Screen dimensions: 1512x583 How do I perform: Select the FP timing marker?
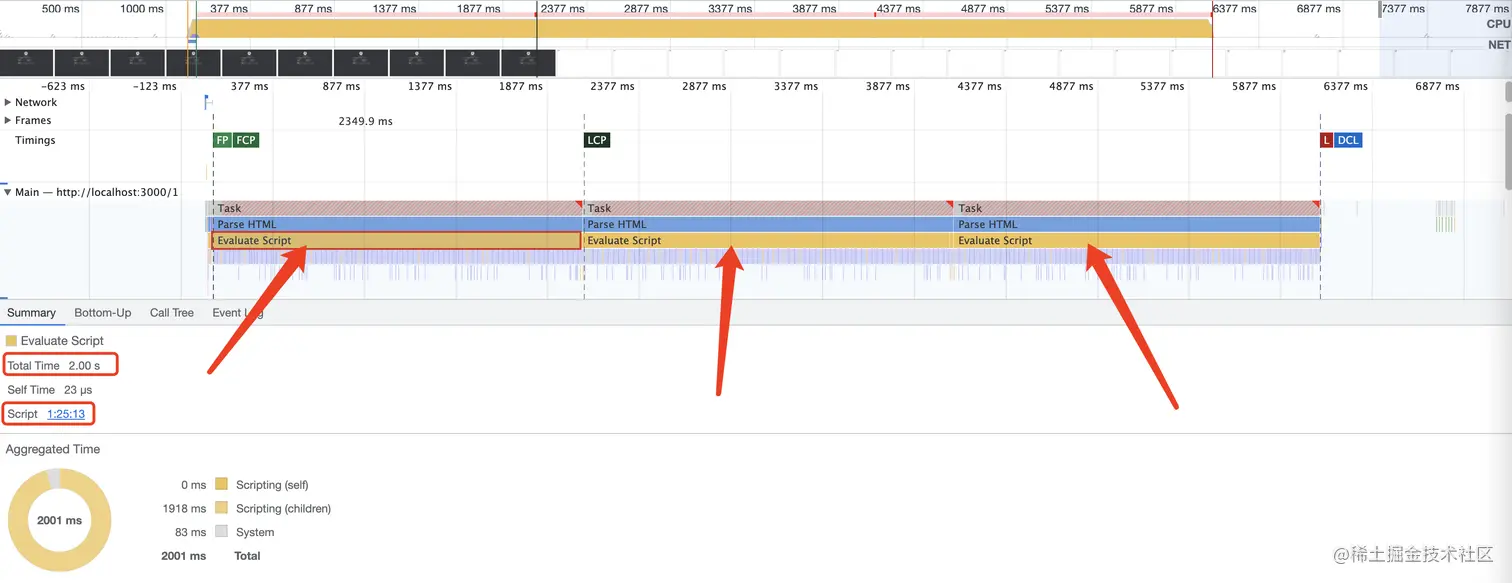pos(222,140)
